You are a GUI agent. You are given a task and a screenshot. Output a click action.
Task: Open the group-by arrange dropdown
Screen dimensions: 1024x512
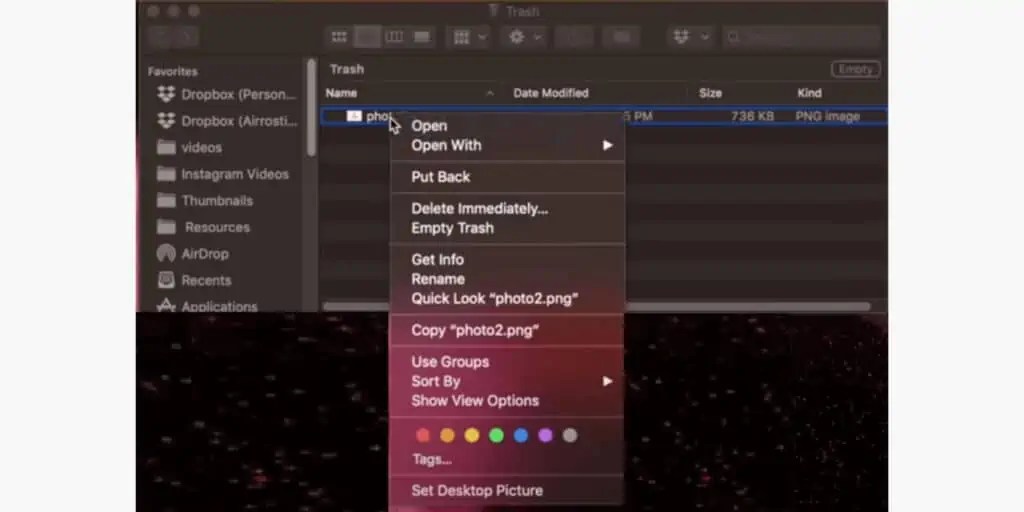[x=468, y=37]
